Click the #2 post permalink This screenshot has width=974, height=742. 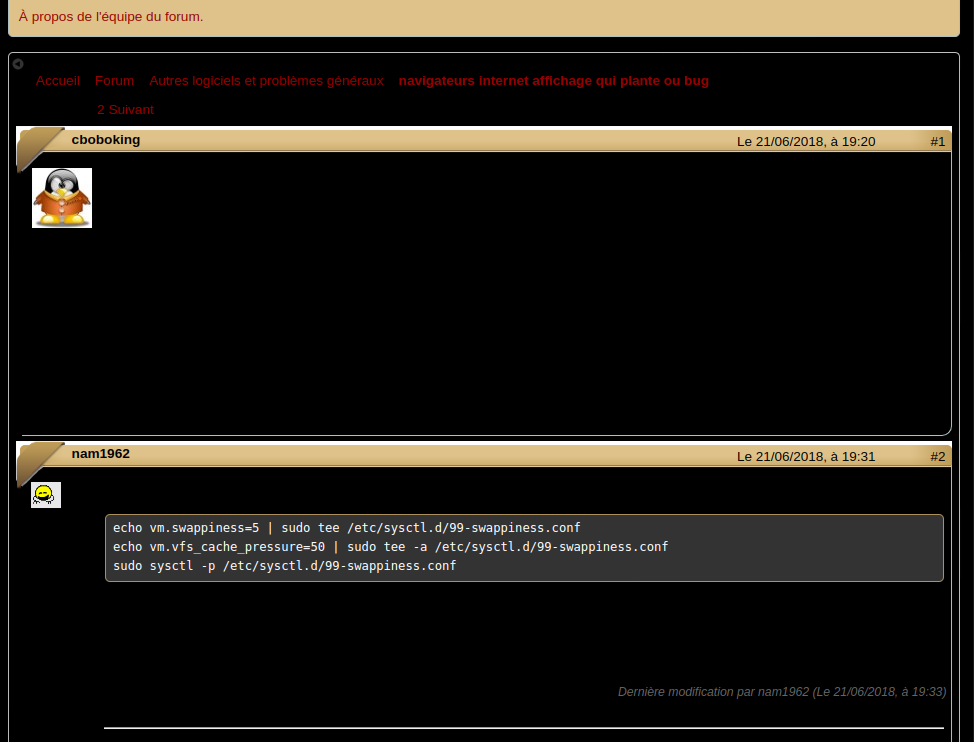[937, 457]
